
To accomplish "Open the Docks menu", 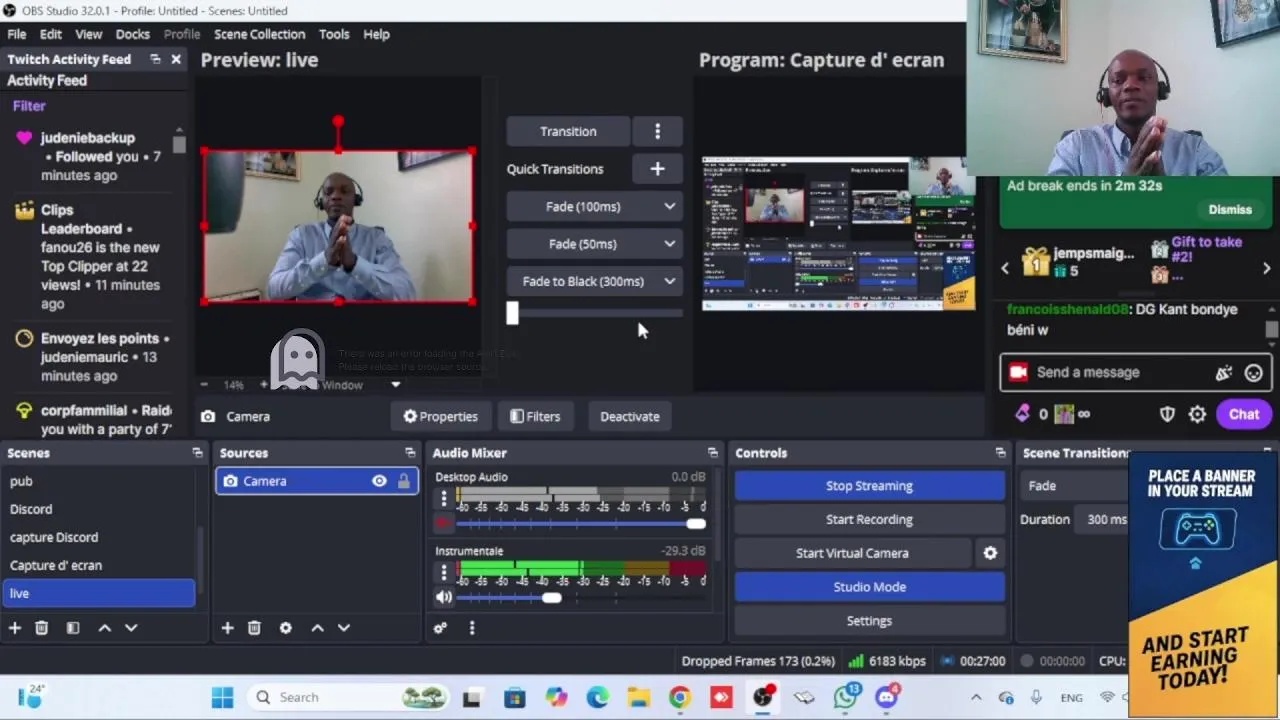I will click(132, 34).
